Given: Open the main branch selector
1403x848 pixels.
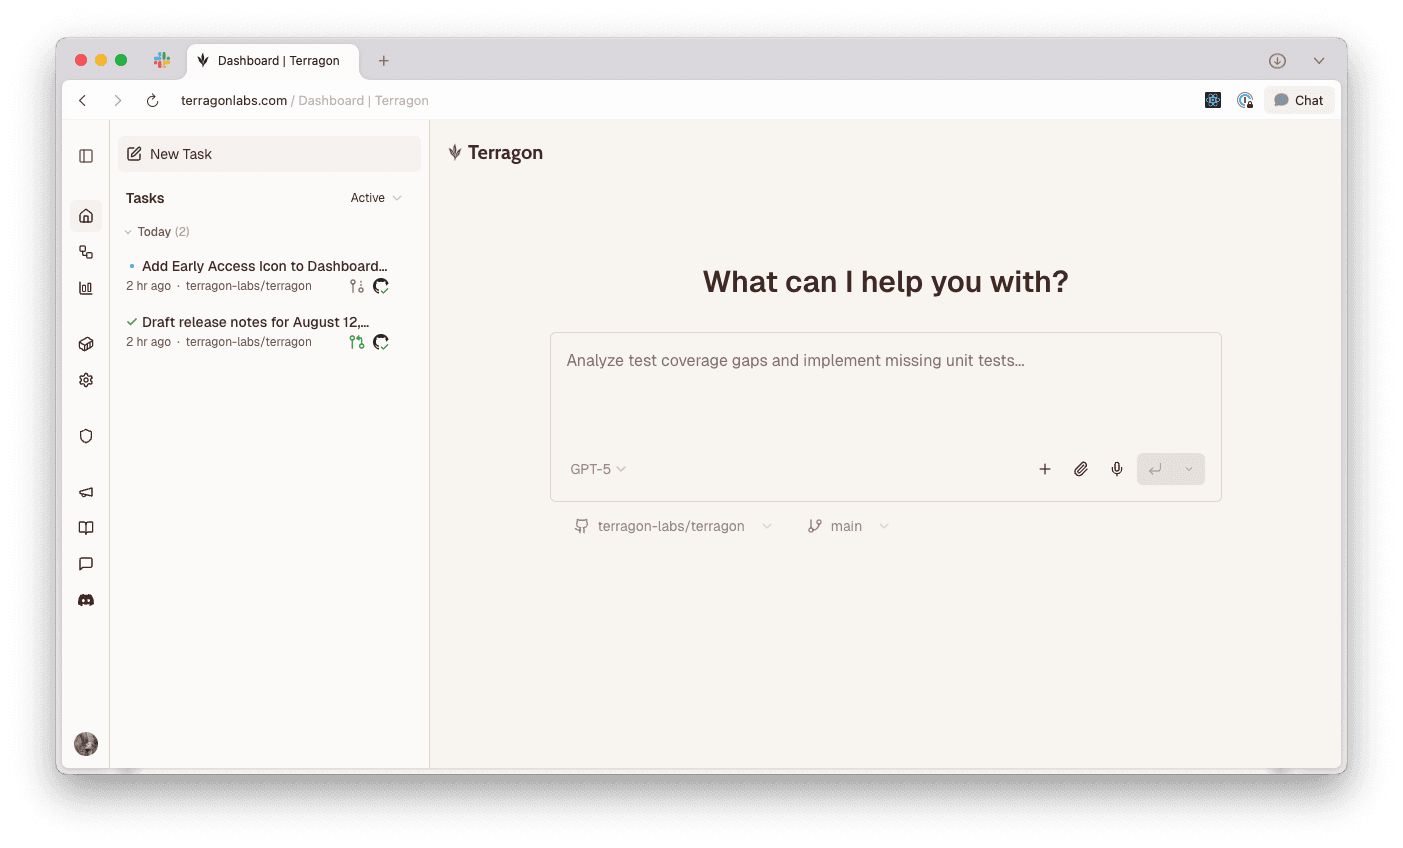Looking at the screenshot, I should click(x=847, y=525).
